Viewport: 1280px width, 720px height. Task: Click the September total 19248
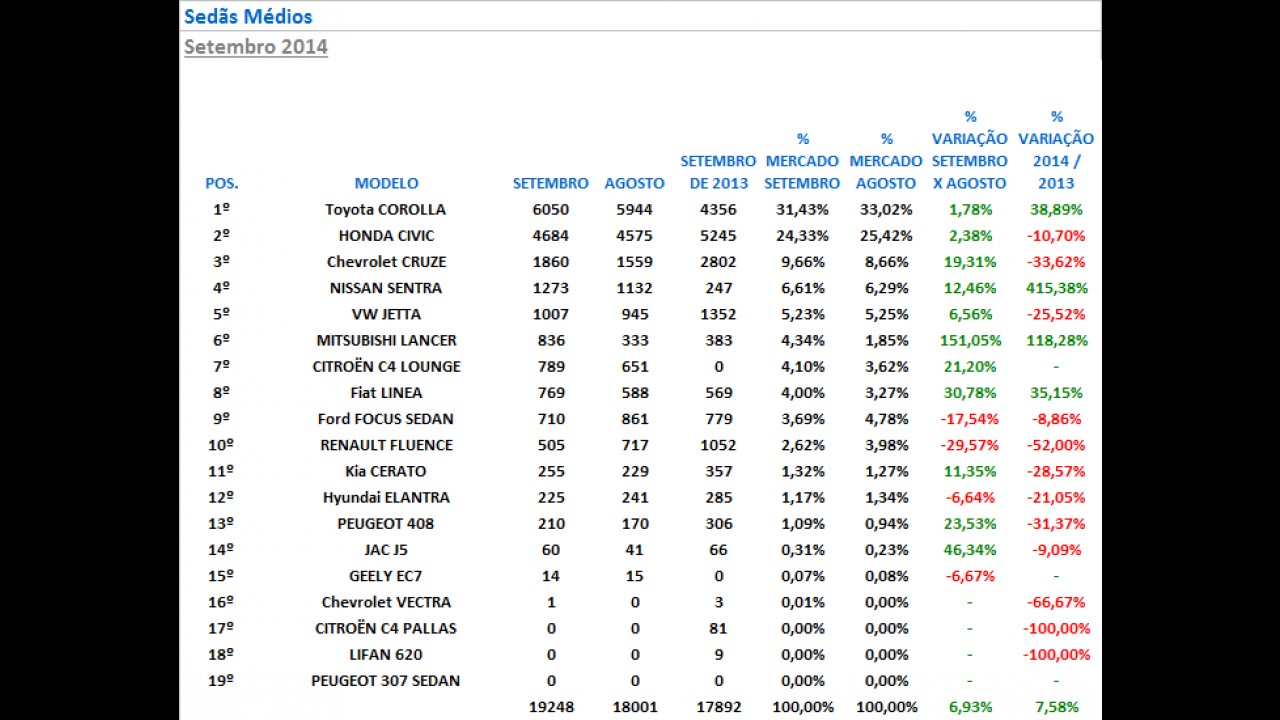pos(551,706)
